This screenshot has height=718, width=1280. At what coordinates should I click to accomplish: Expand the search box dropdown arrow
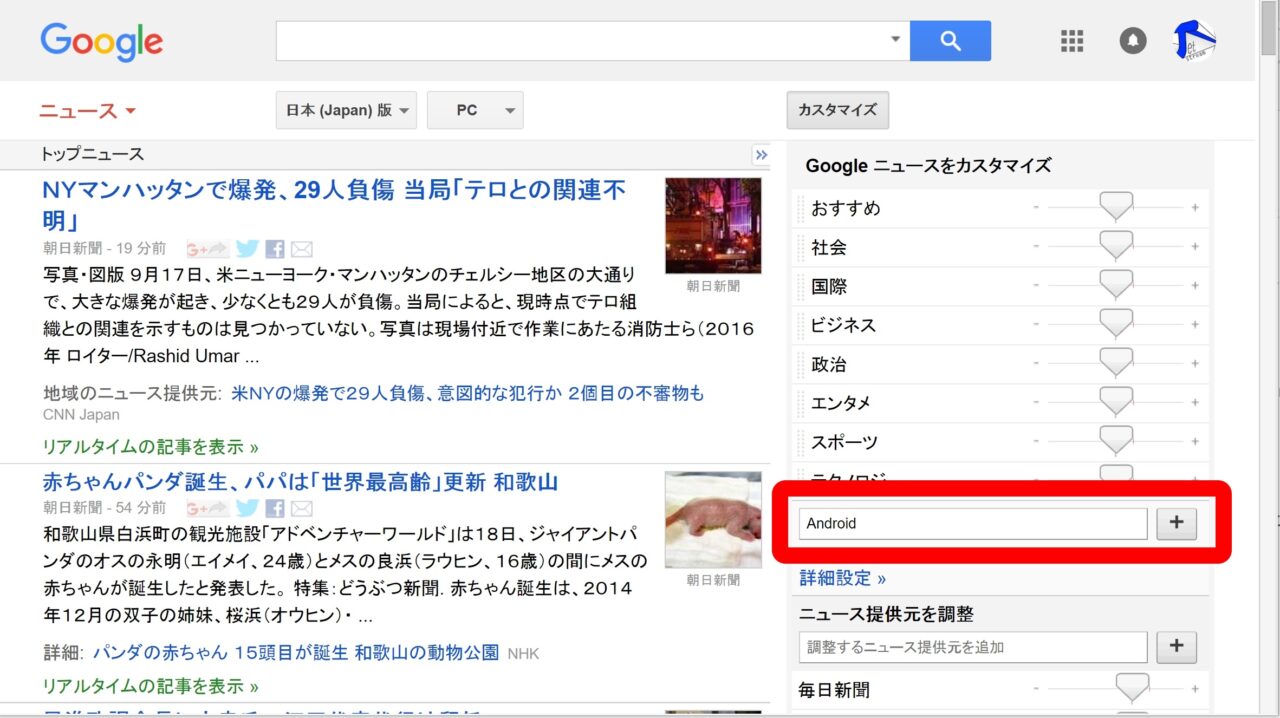895,41
